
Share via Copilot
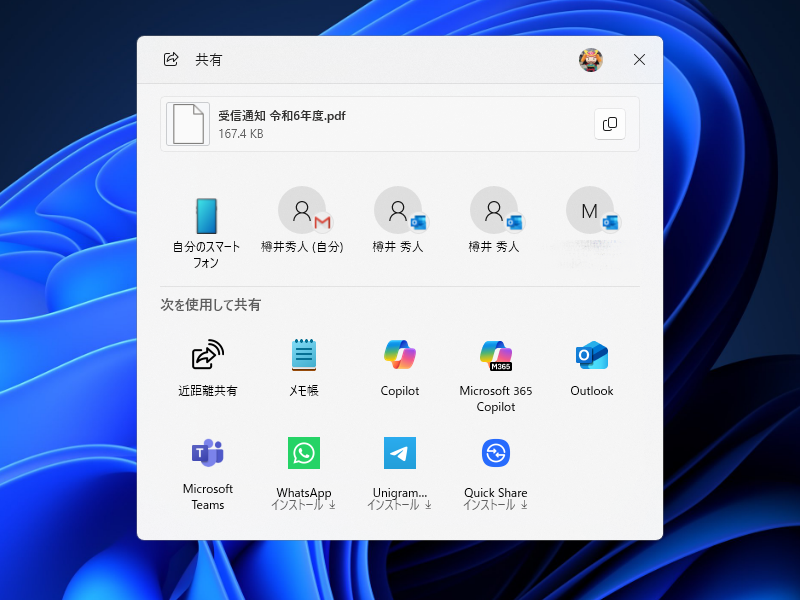tap(399, 357)
